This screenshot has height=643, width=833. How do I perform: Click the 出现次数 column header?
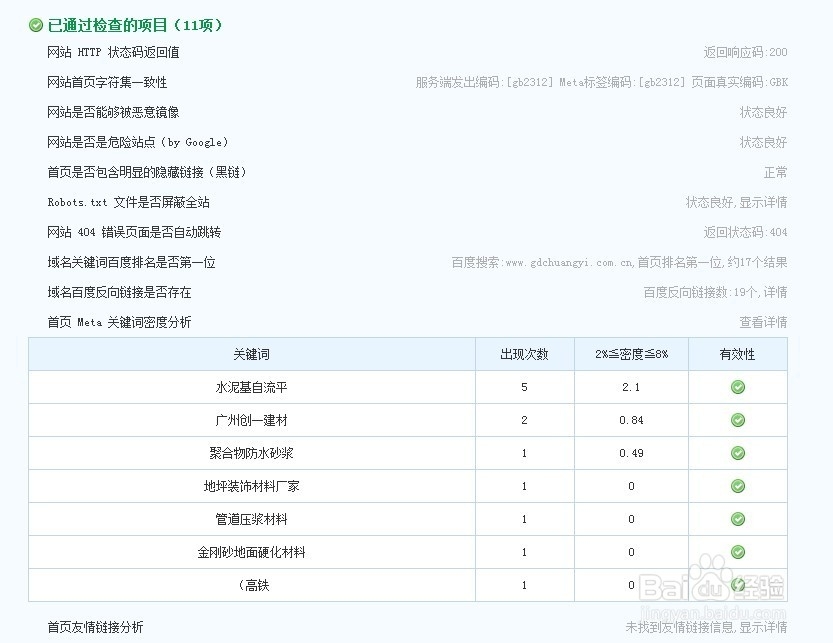pos(524,353)
